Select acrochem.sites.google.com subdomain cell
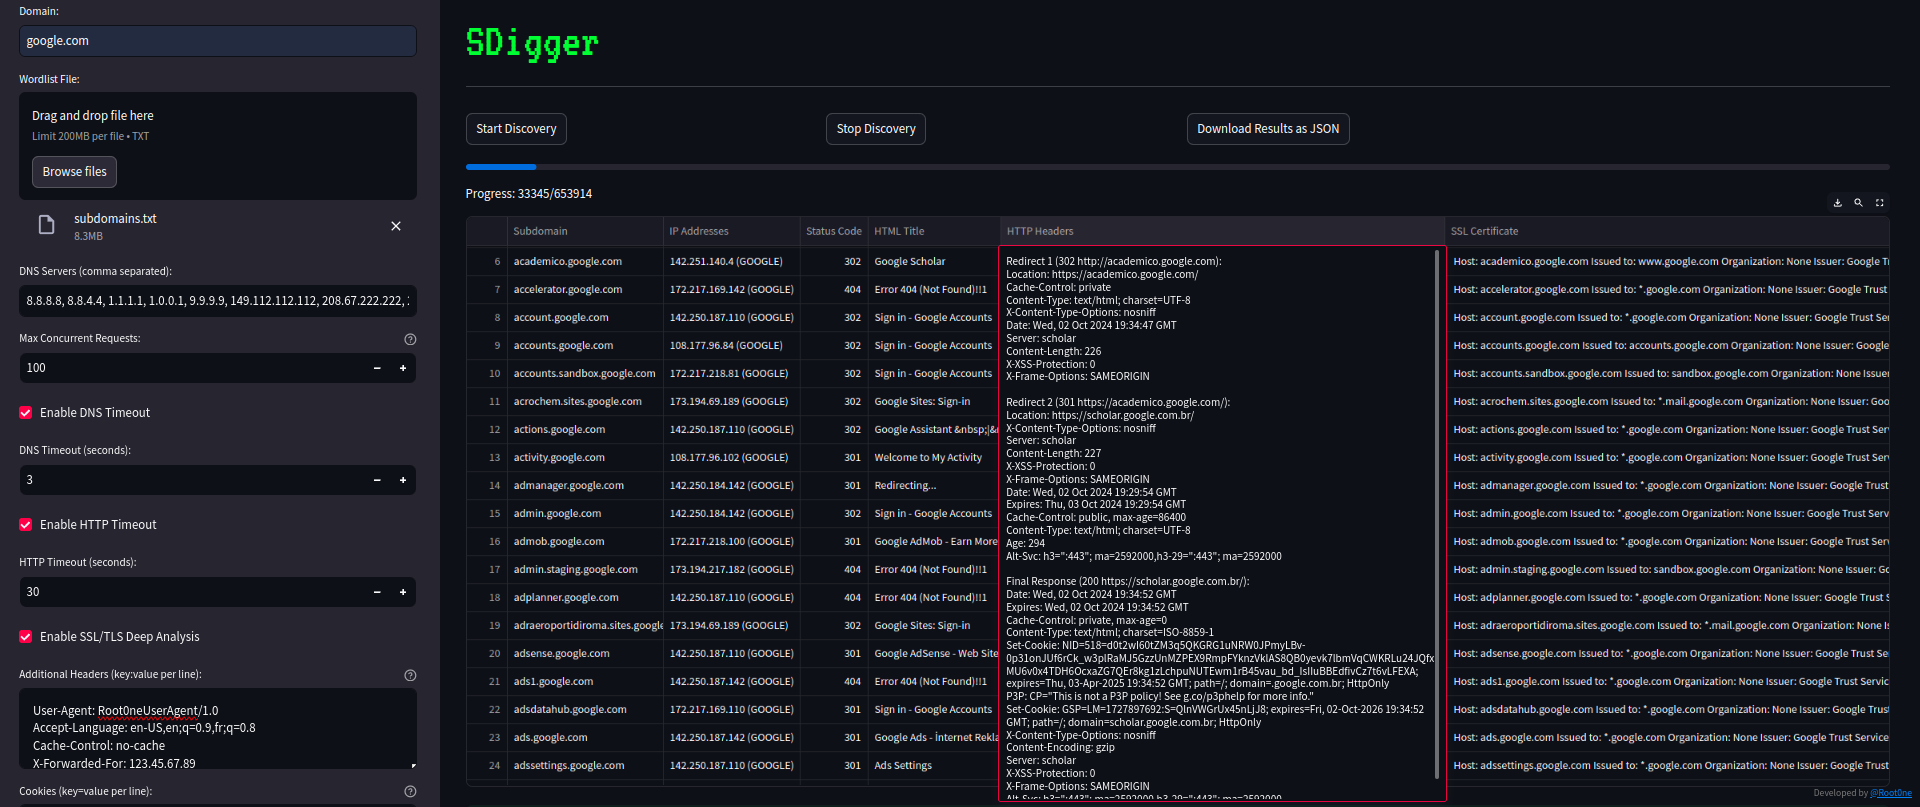The height and width of the screenshot is (807, 1920). click(x=585, y=401)
